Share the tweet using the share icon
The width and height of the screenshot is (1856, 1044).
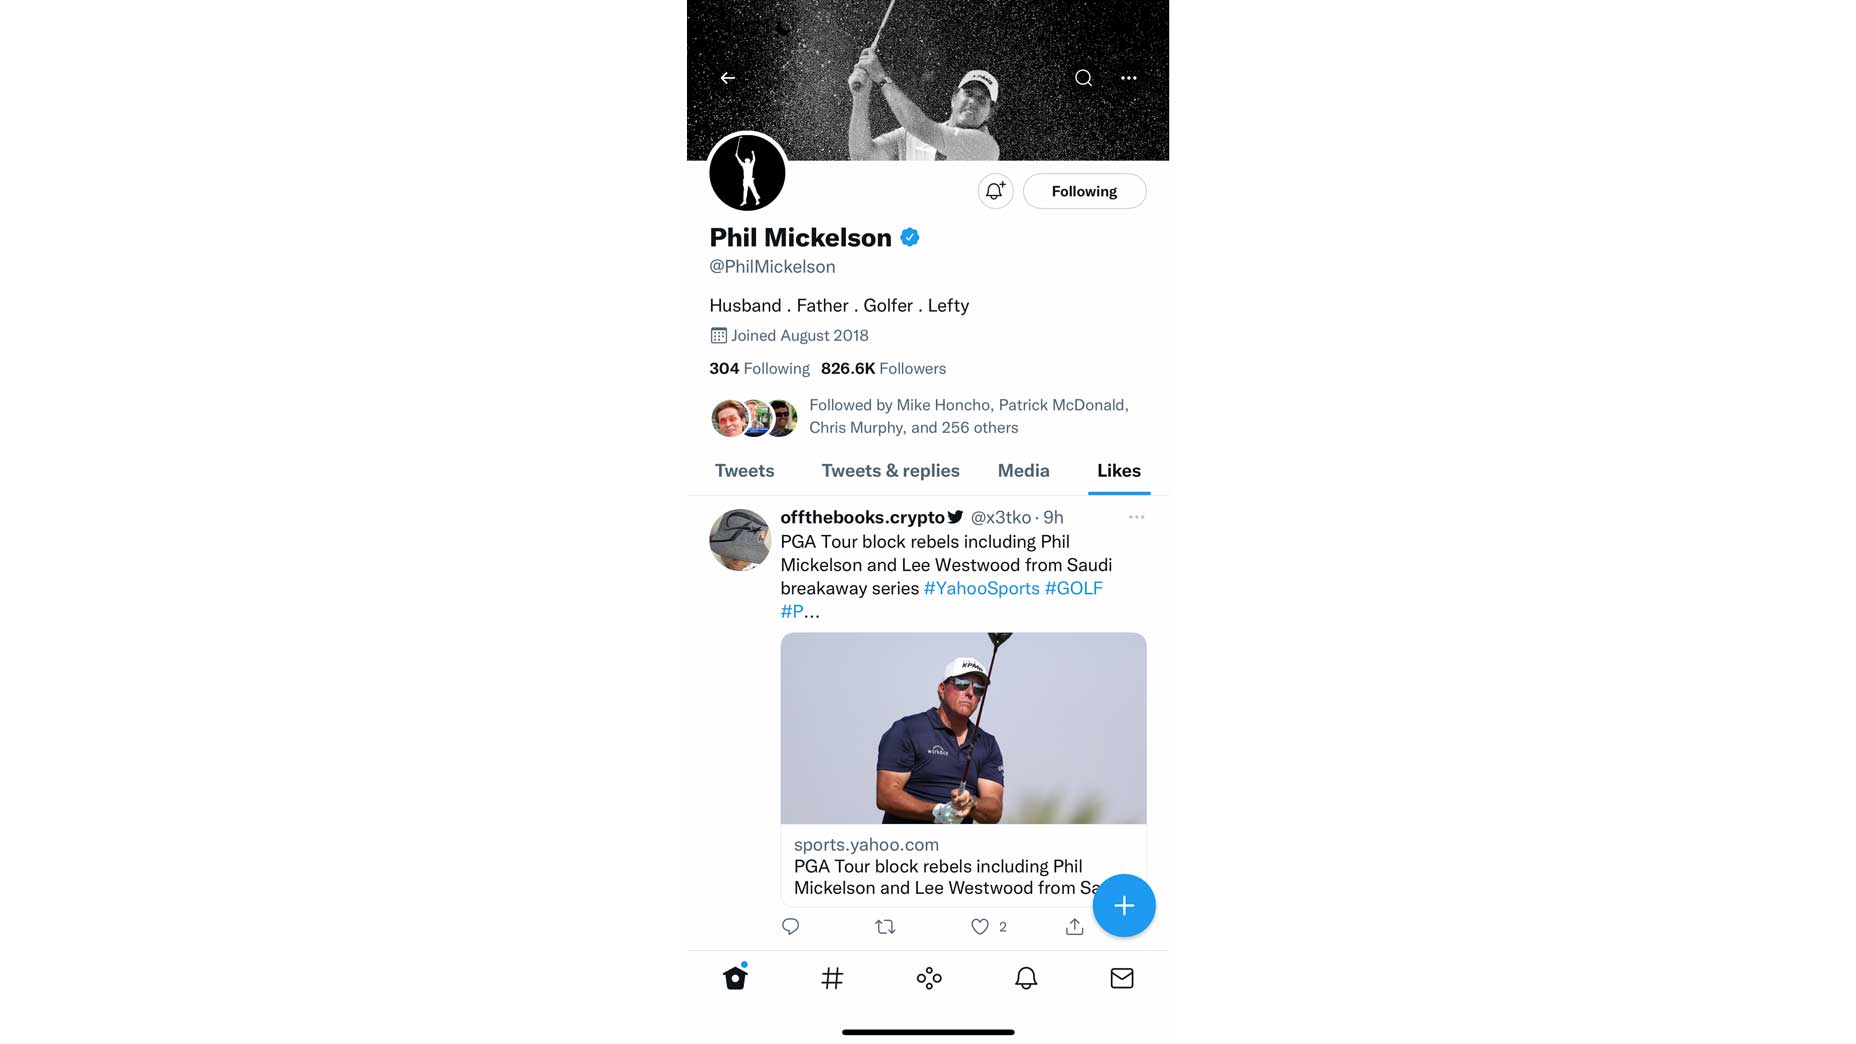point(1073,926)
